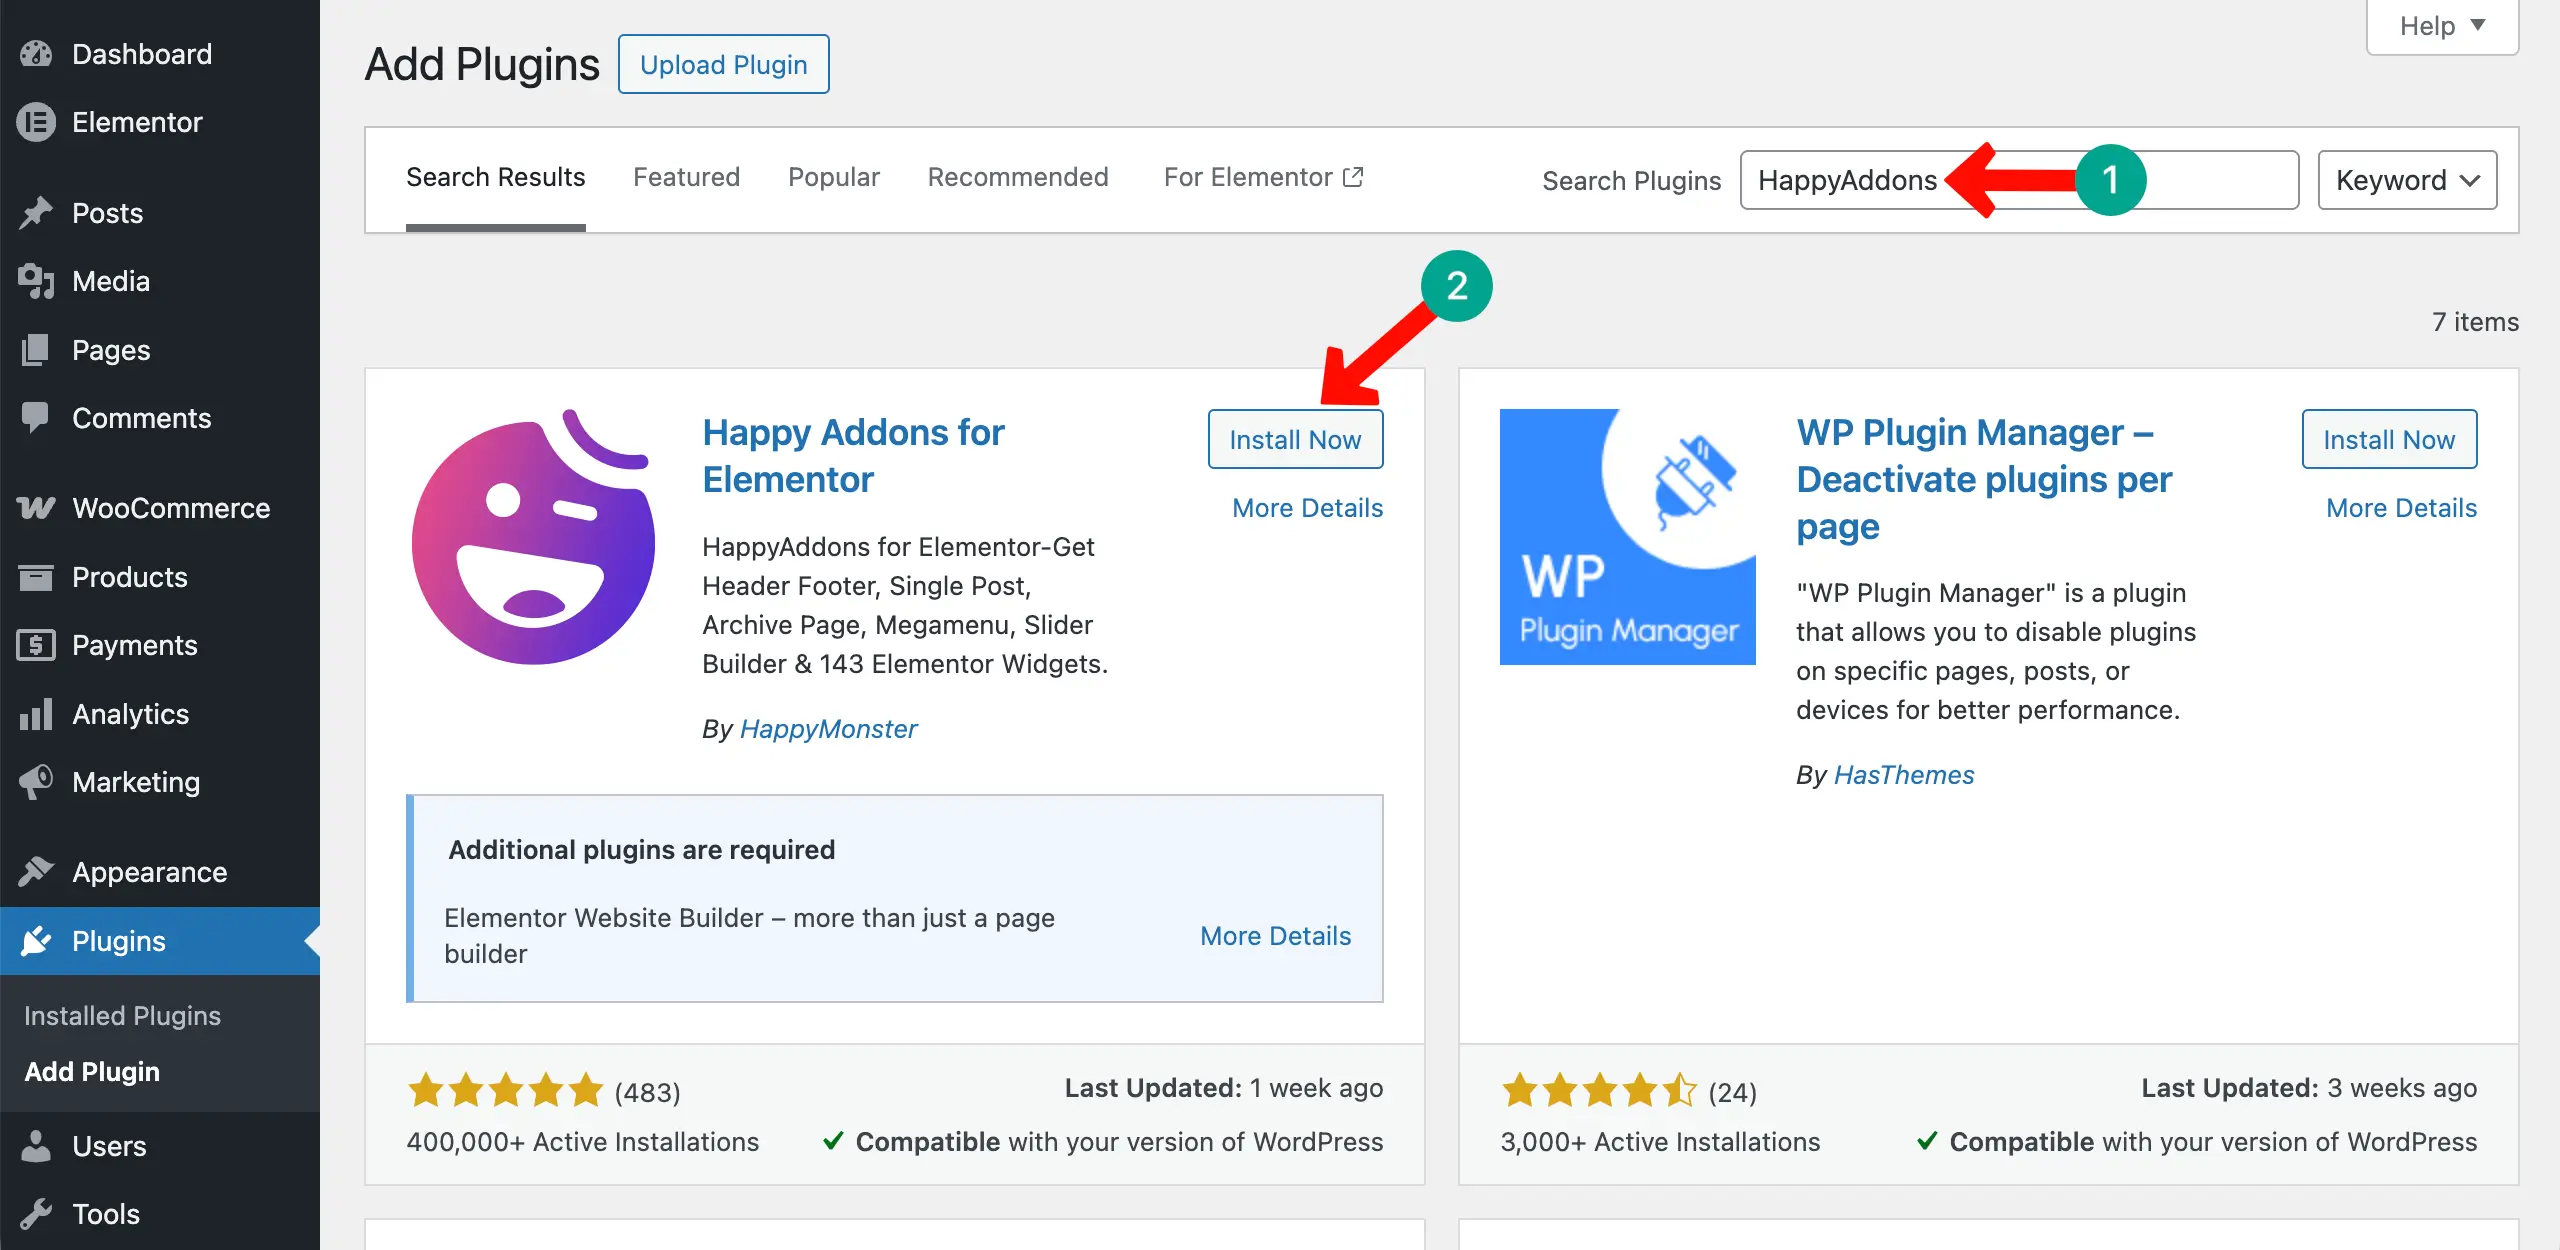Open the Keyword search type dropdown
2560x1250 pixels.
(2408, 180)
